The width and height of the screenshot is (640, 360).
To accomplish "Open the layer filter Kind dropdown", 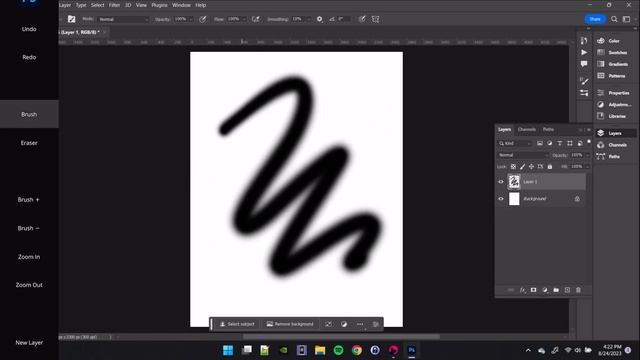I will coord(515,143).
